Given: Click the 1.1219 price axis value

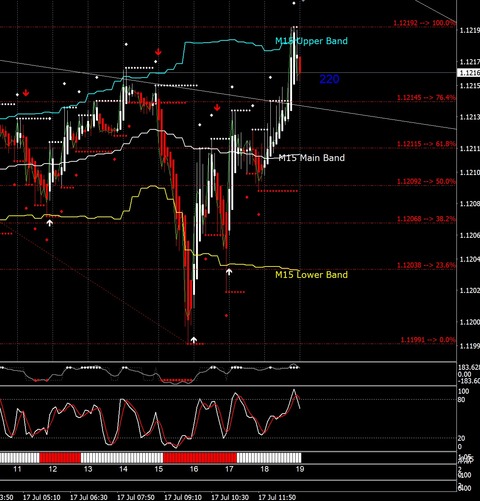Looking at the screenshot, I should click(x=469, y=31).
